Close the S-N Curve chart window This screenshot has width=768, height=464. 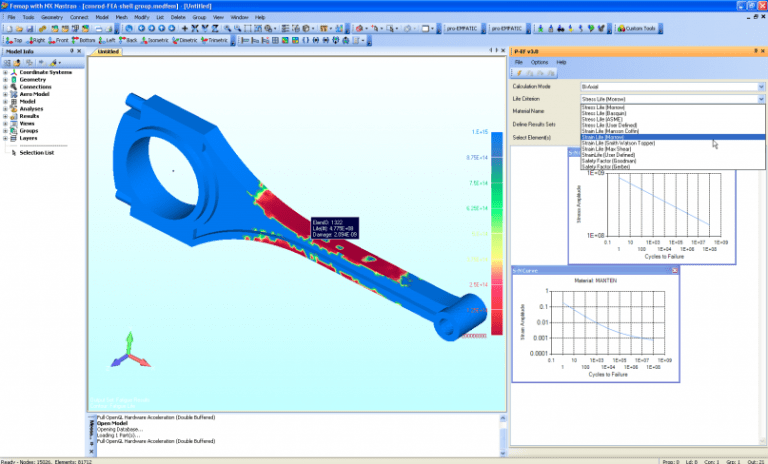[674, 270]
